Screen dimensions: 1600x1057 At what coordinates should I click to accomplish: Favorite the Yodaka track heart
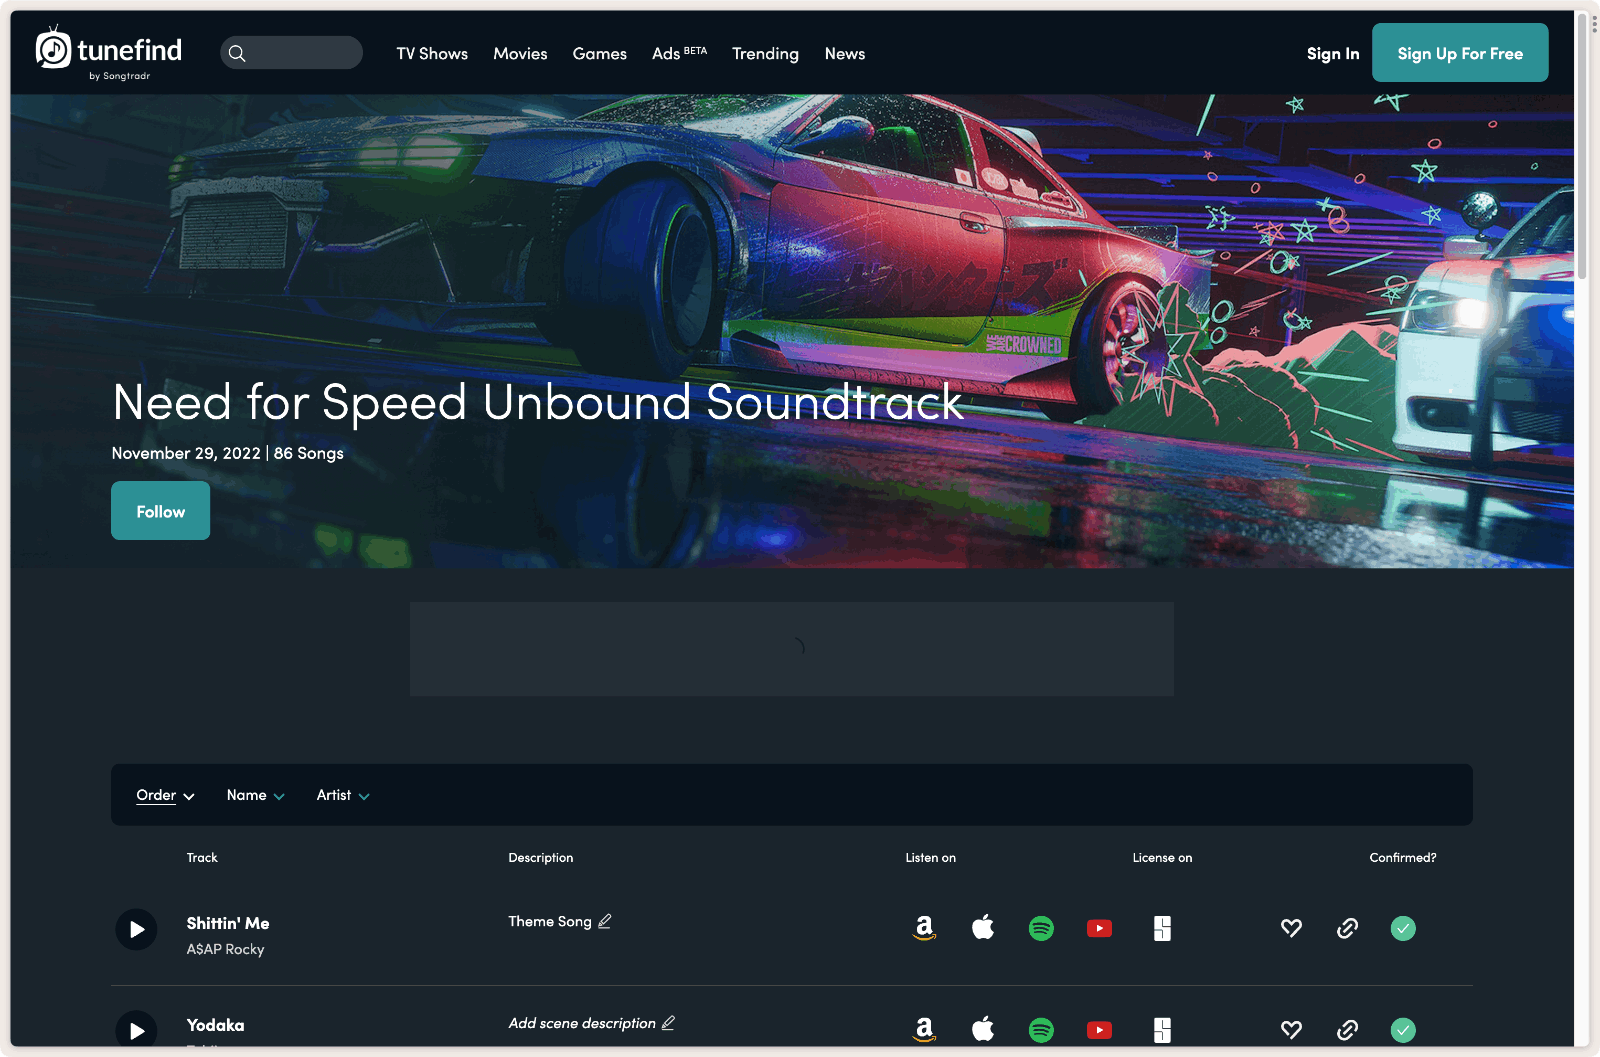pyautogui.click(x=1291, y=1030)
